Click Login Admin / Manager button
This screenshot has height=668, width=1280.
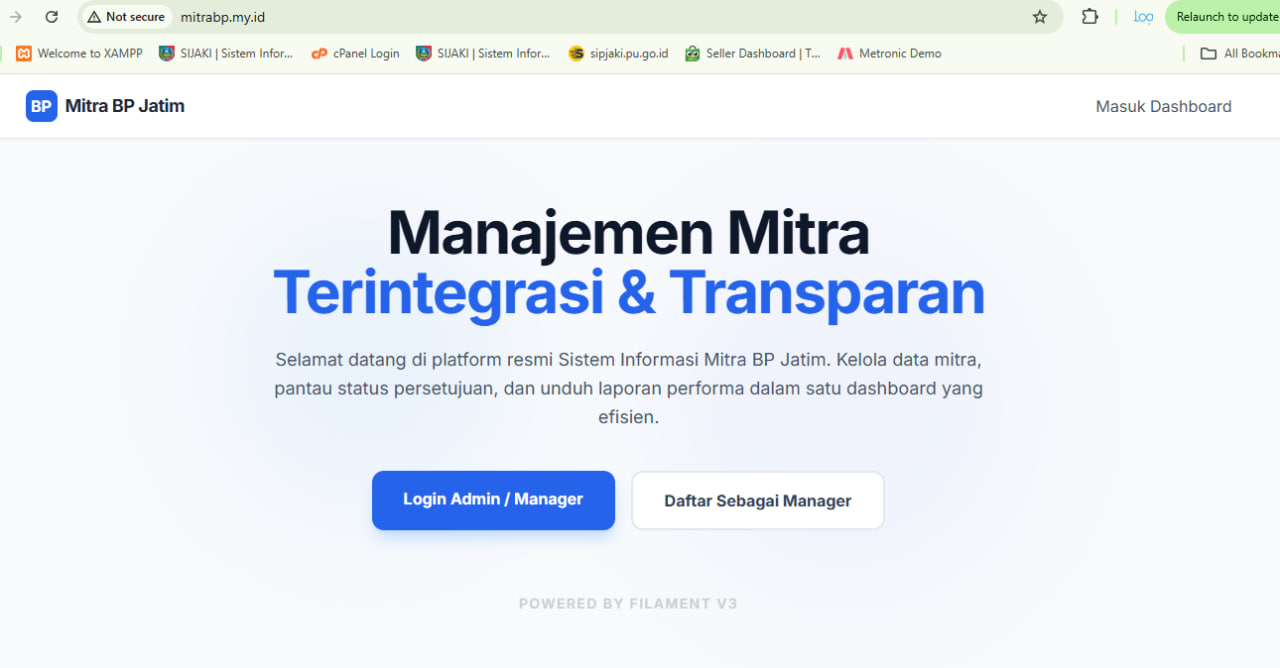(493, 499)
